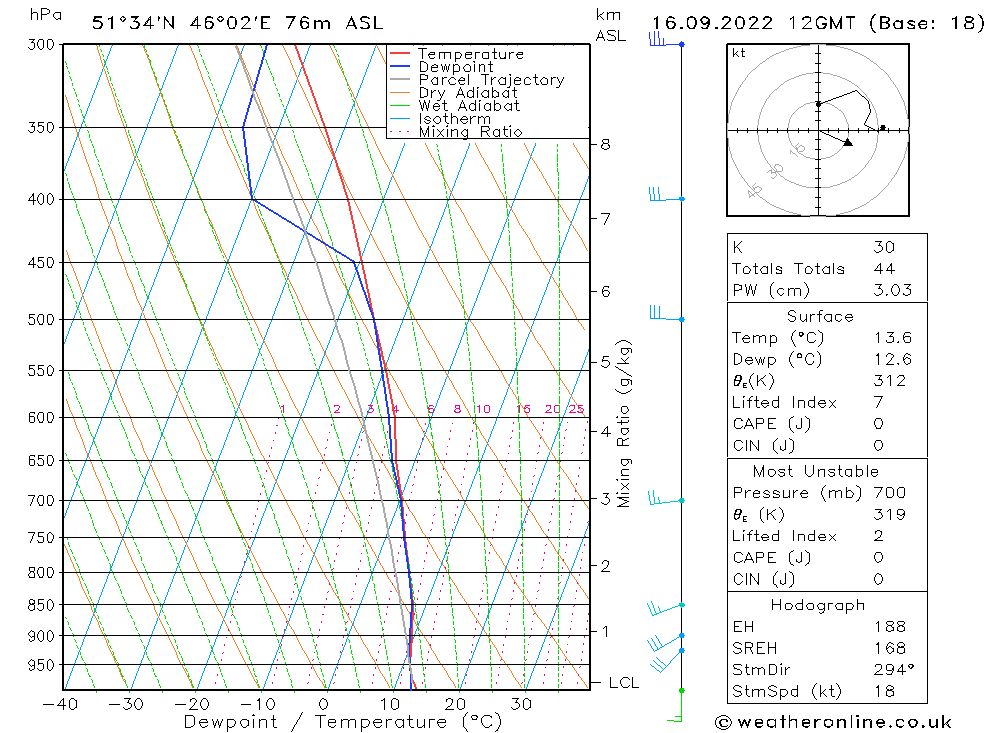Image resolution: width=1000 pixels, height=733 pixels.
Task: Click the red Temperature legend line
Action: point(400,54)
